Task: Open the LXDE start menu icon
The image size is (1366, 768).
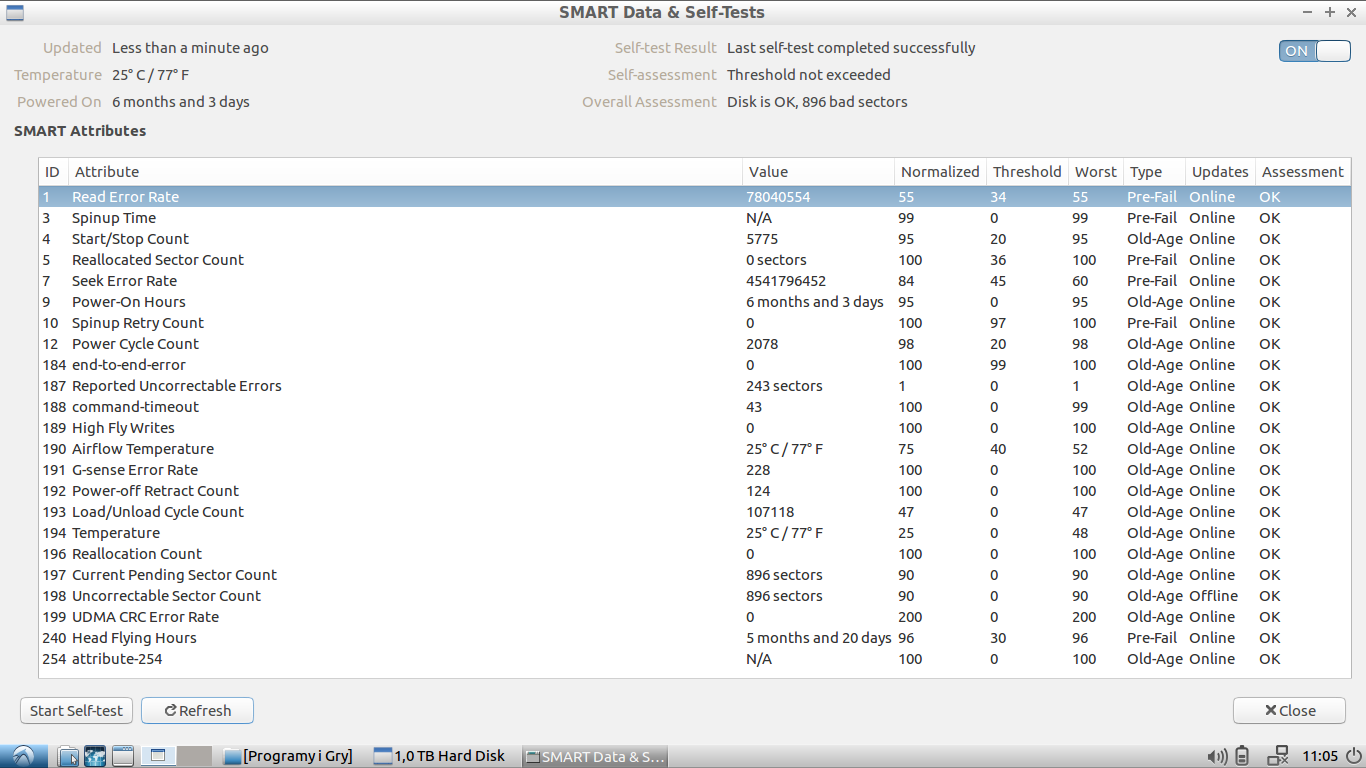Action: 23,756
